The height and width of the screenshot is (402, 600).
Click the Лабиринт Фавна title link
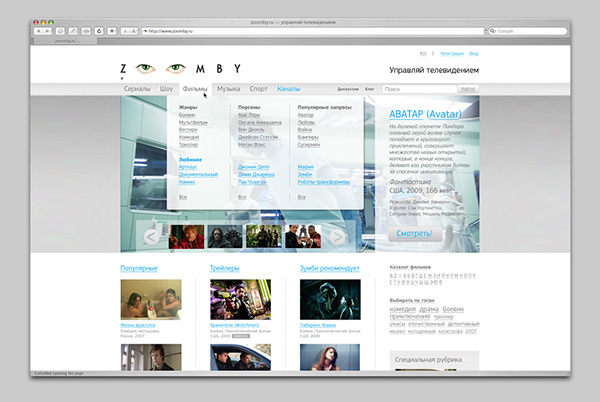[318, 325]
